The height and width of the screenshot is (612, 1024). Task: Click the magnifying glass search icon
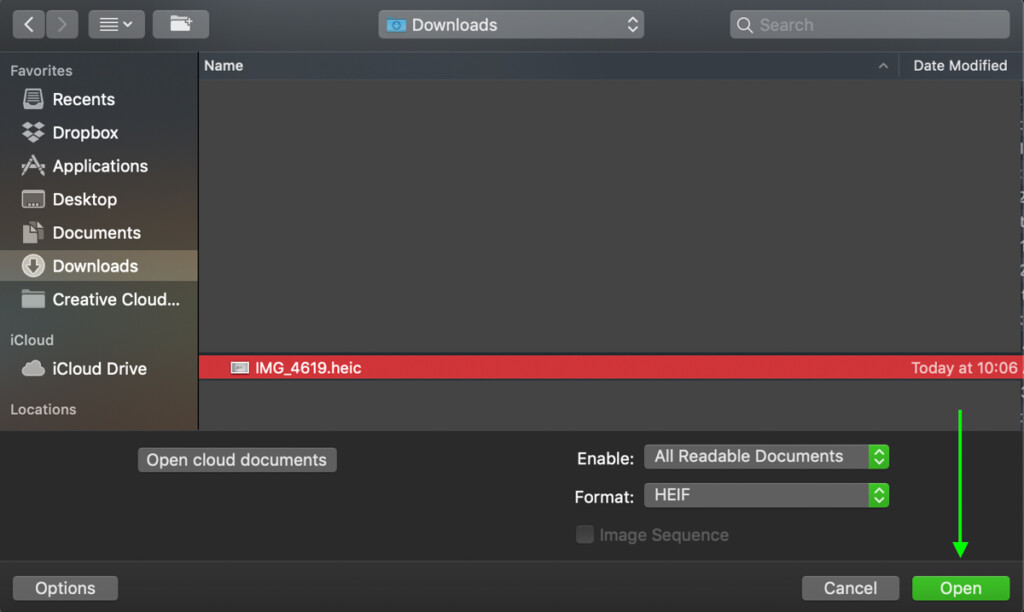pos(744,25)
